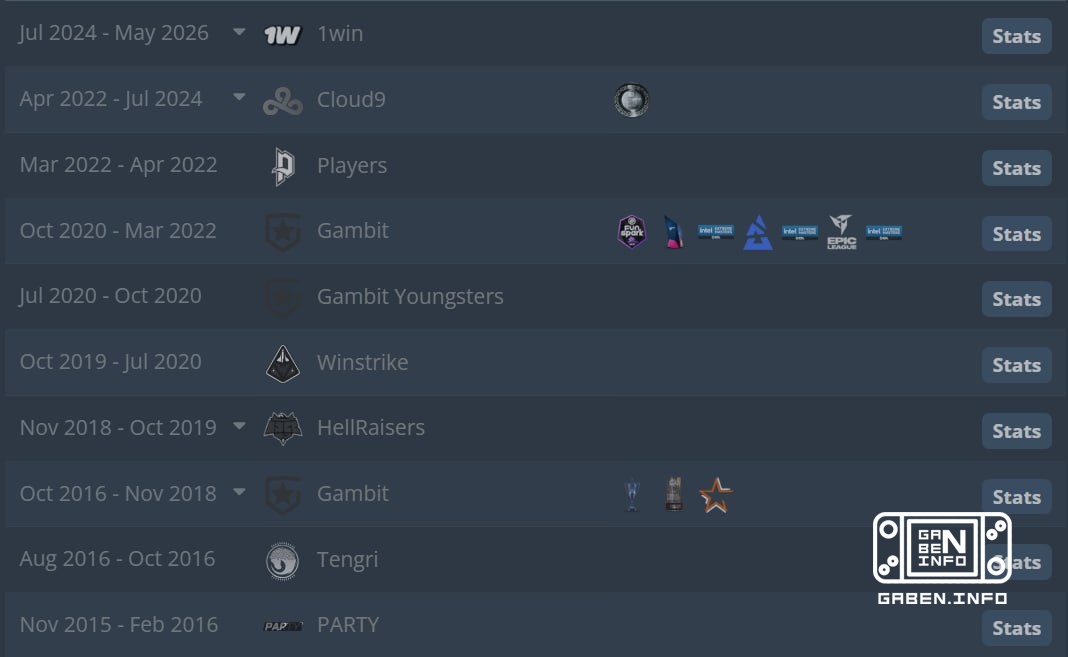Click the Tengri team logo
Viewport: 1068px width, 657px height.
(x=282, y=561)
